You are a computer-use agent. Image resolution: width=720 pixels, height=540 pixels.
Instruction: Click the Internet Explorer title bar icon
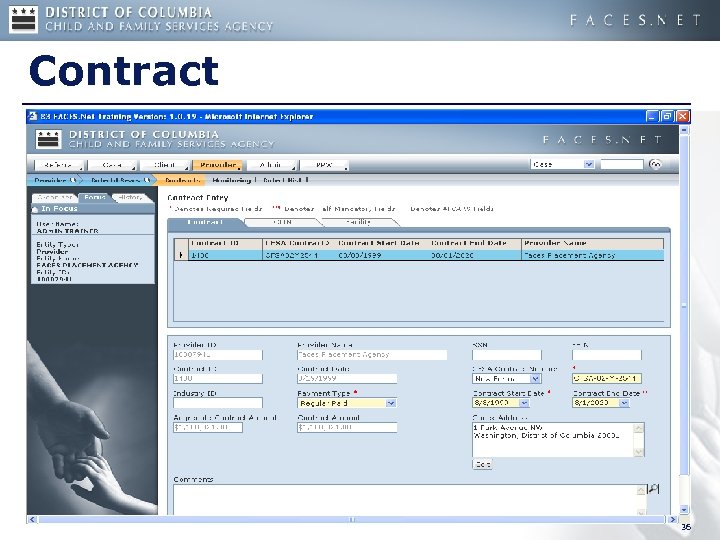click(33, 116)
